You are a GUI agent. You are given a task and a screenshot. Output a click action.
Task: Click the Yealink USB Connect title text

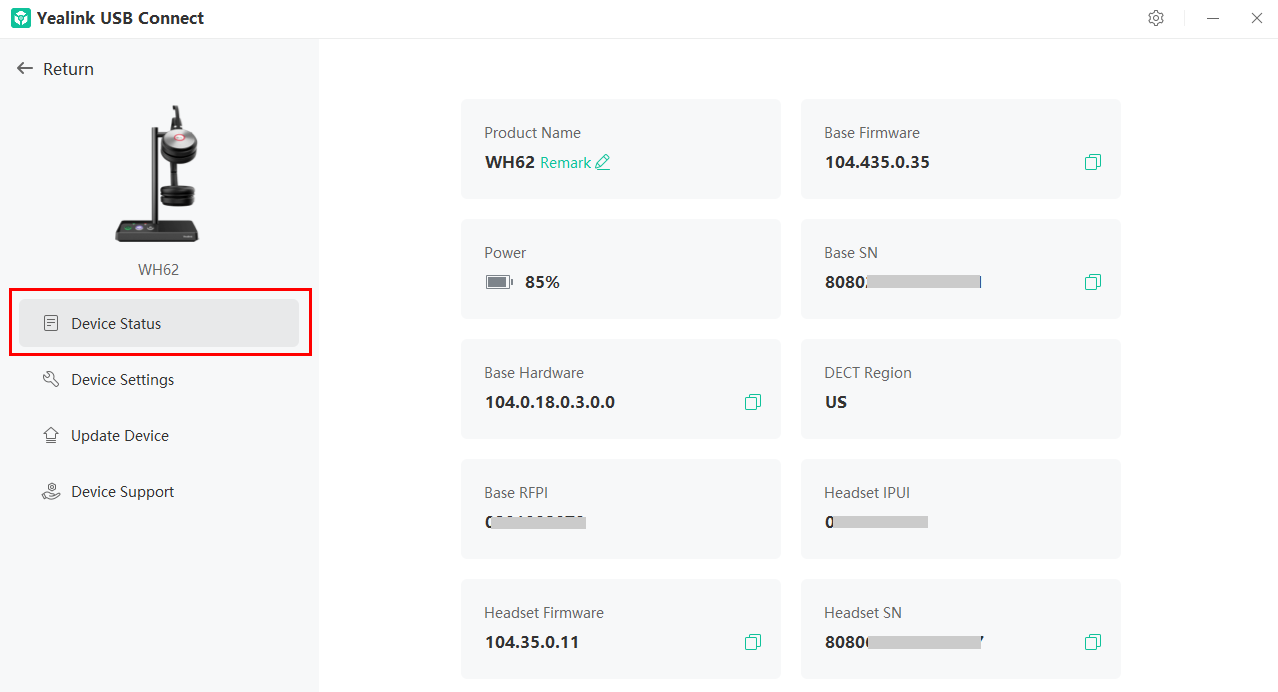pos(120,18)
